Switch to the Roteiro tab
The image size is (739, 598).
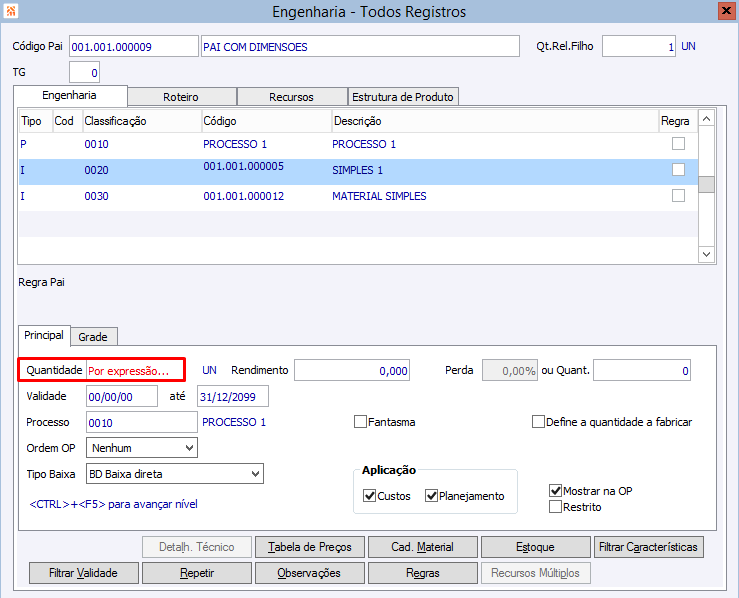click(181, 97)
